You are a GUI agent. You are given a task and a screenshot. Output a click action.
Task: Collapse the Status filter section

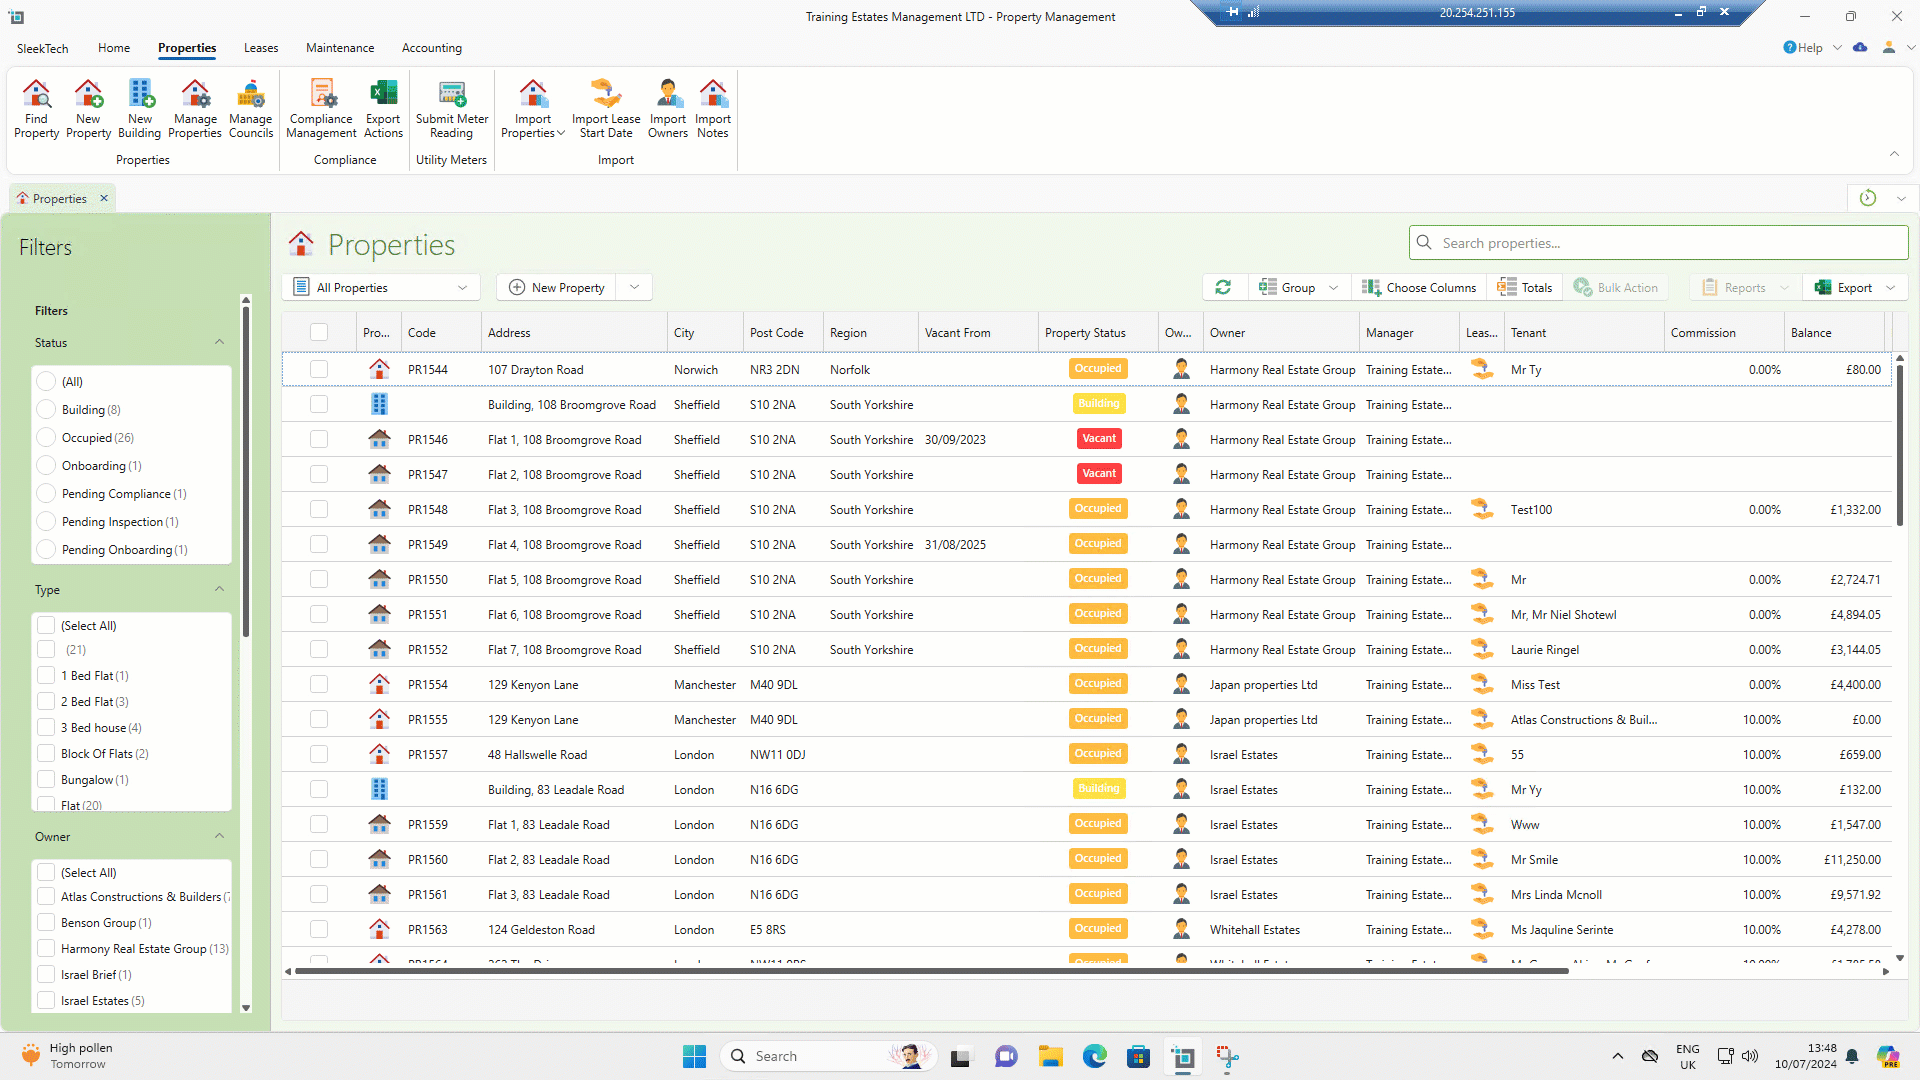(219, 342)
